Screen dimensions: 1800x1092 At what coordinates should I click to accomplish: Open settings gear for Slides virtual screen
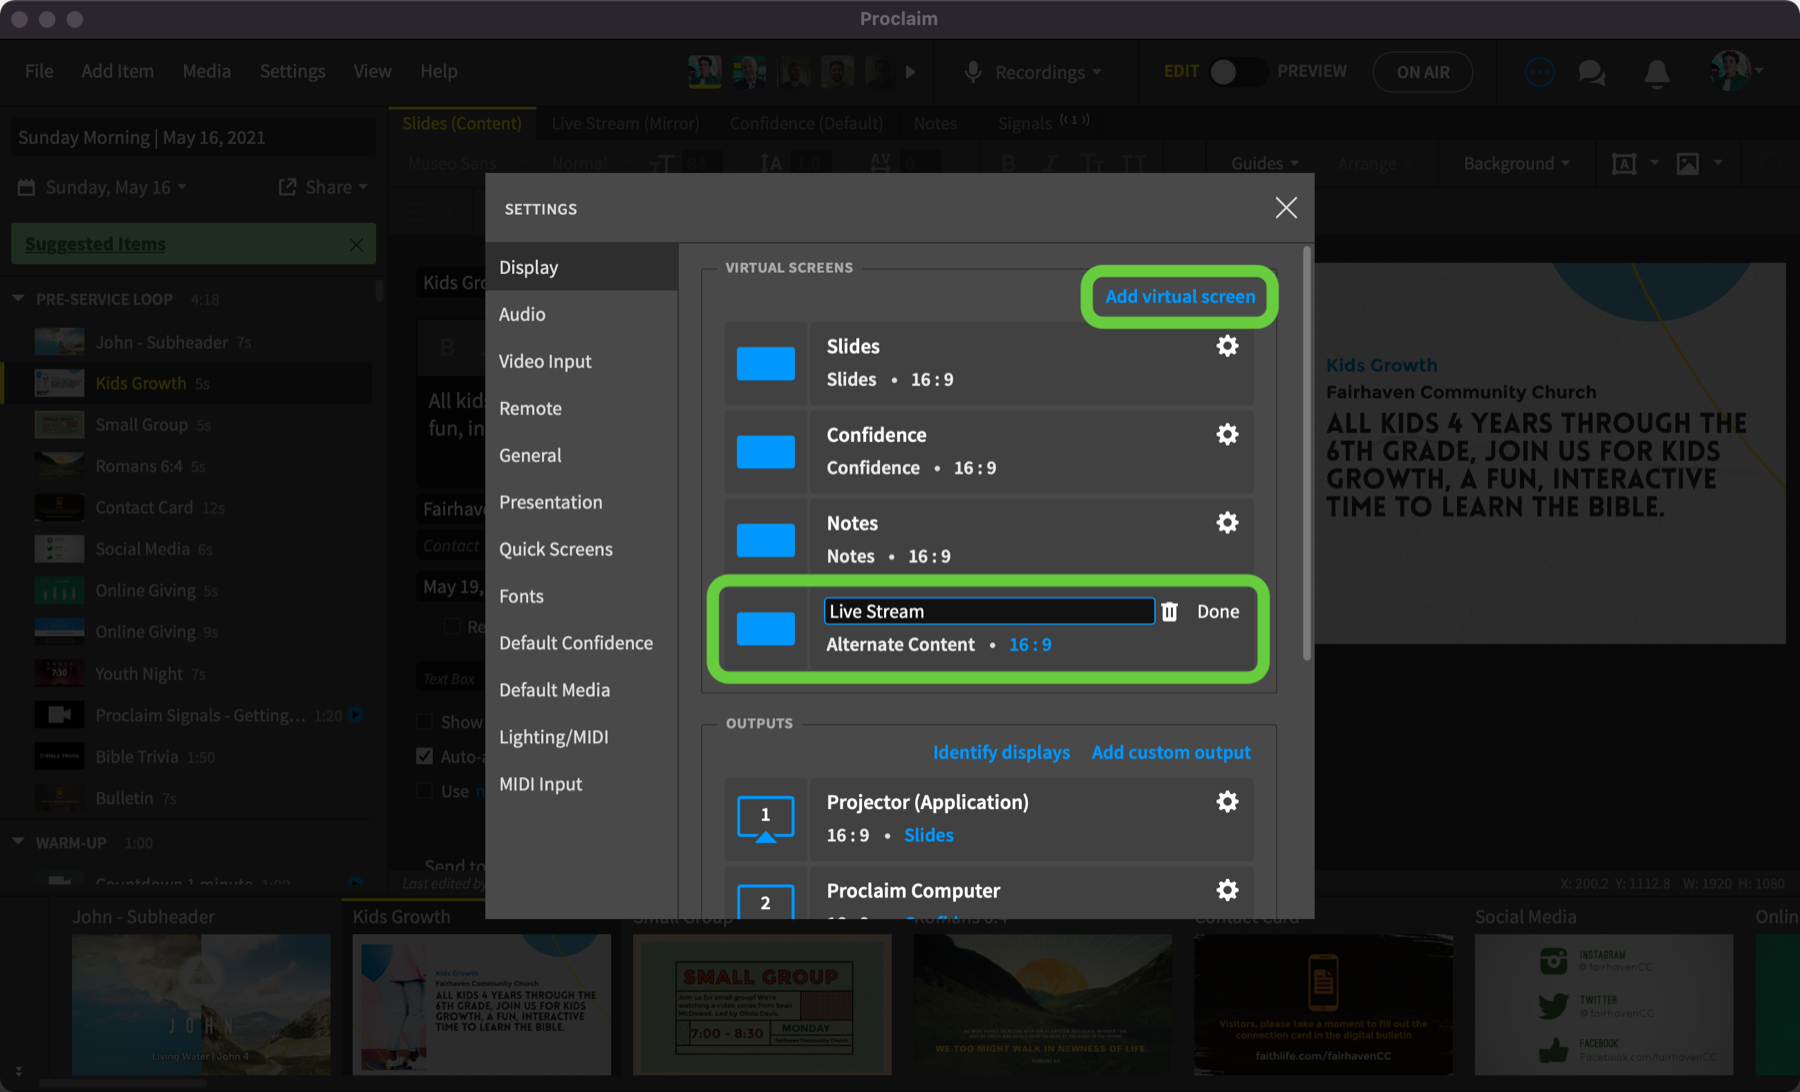pyautogui.click(x=1227, y=346)
